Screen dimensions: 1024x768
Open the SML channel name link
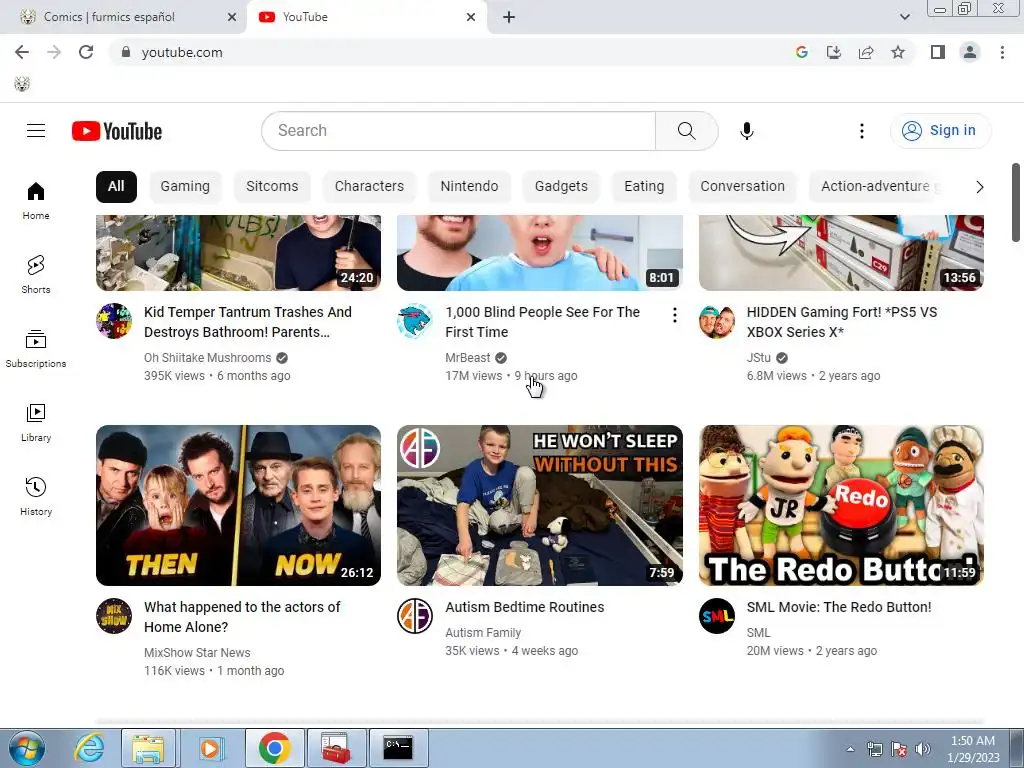(758, 633)
